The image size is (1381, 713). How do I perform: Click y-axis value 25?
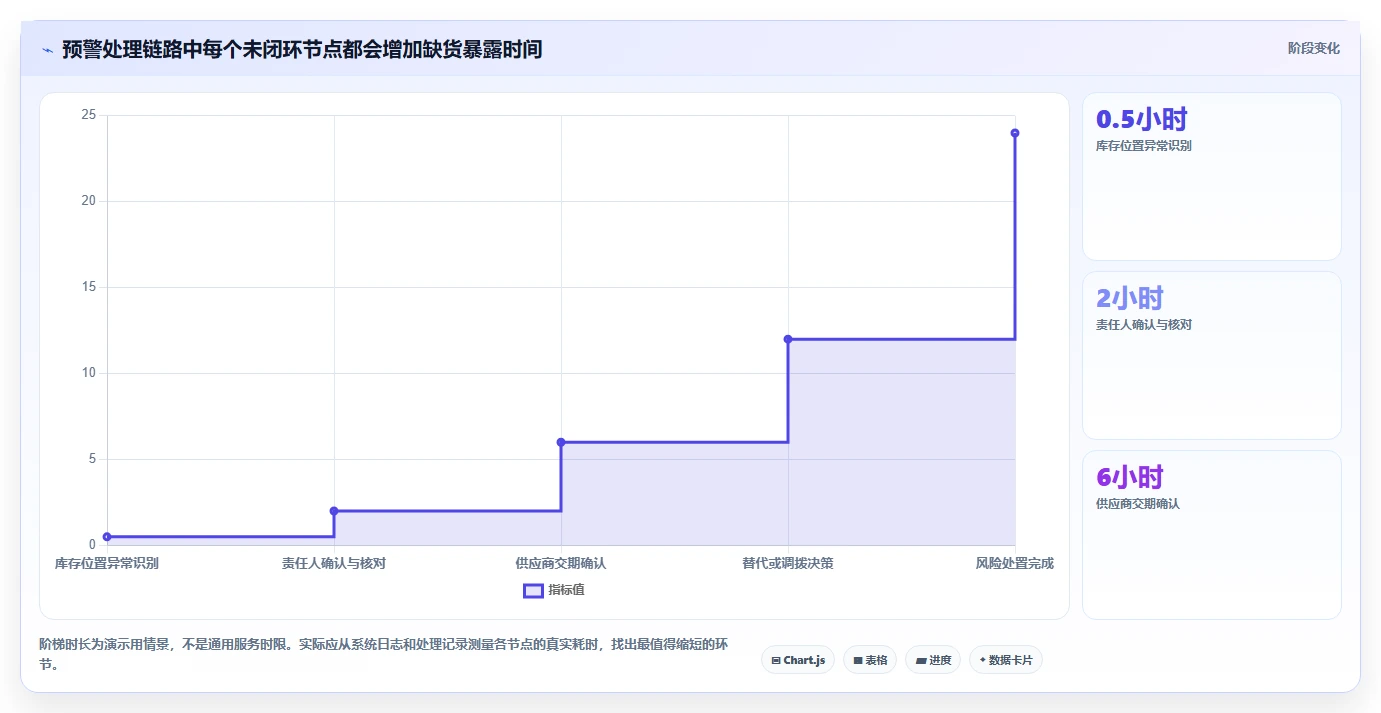click(x=89, y=115)
